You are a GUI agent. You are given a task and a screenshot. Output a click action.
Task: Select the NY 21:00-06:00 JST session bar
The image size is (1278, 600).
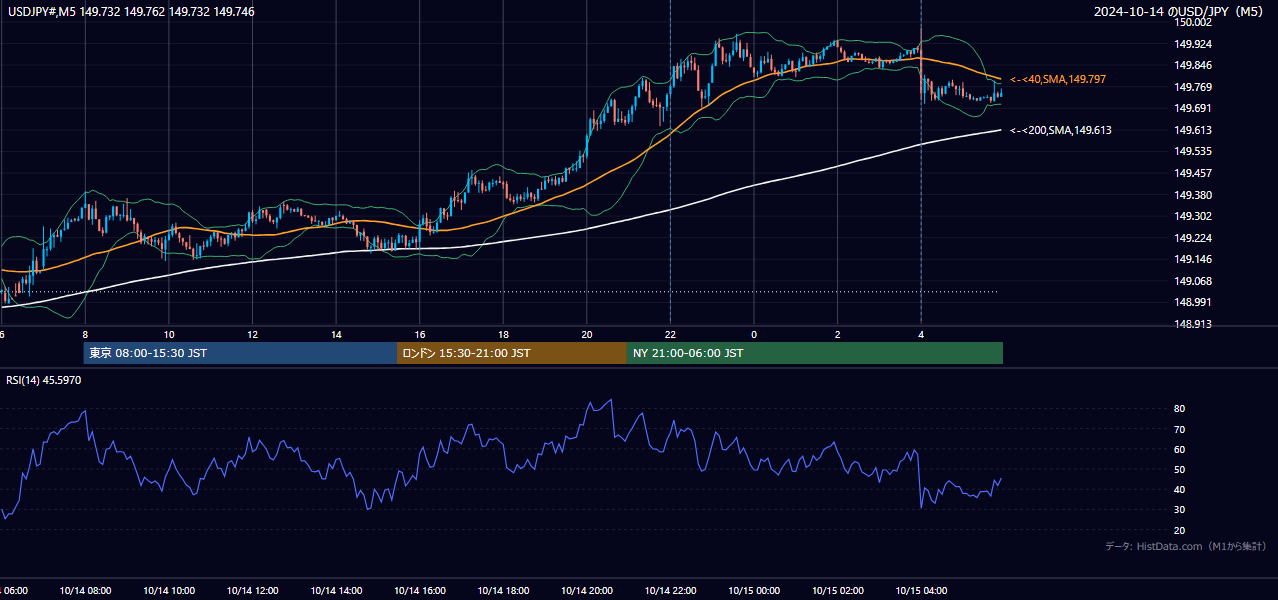(x=815, y=353)
